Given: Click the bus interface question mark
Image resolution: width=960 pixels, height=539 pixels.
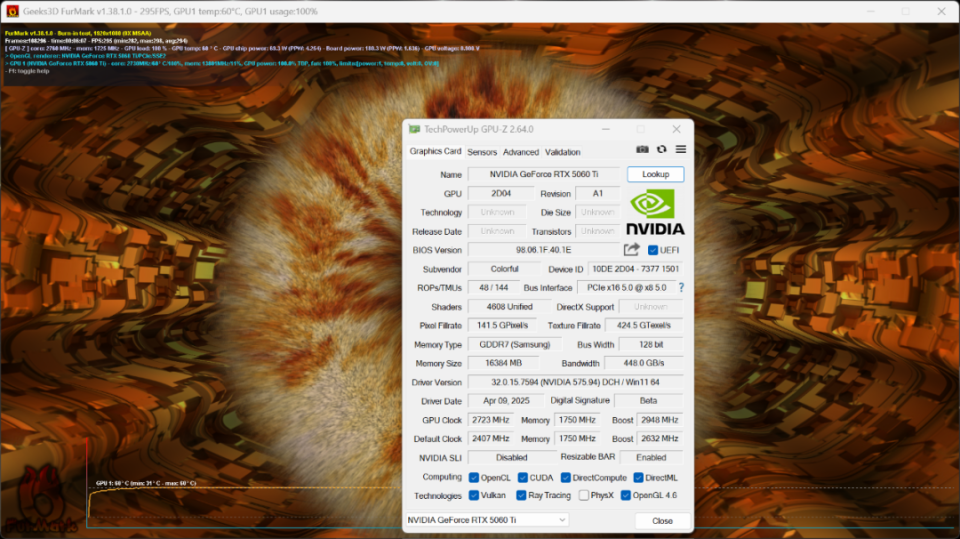Looking at the screenshot, I should [681, 287].
